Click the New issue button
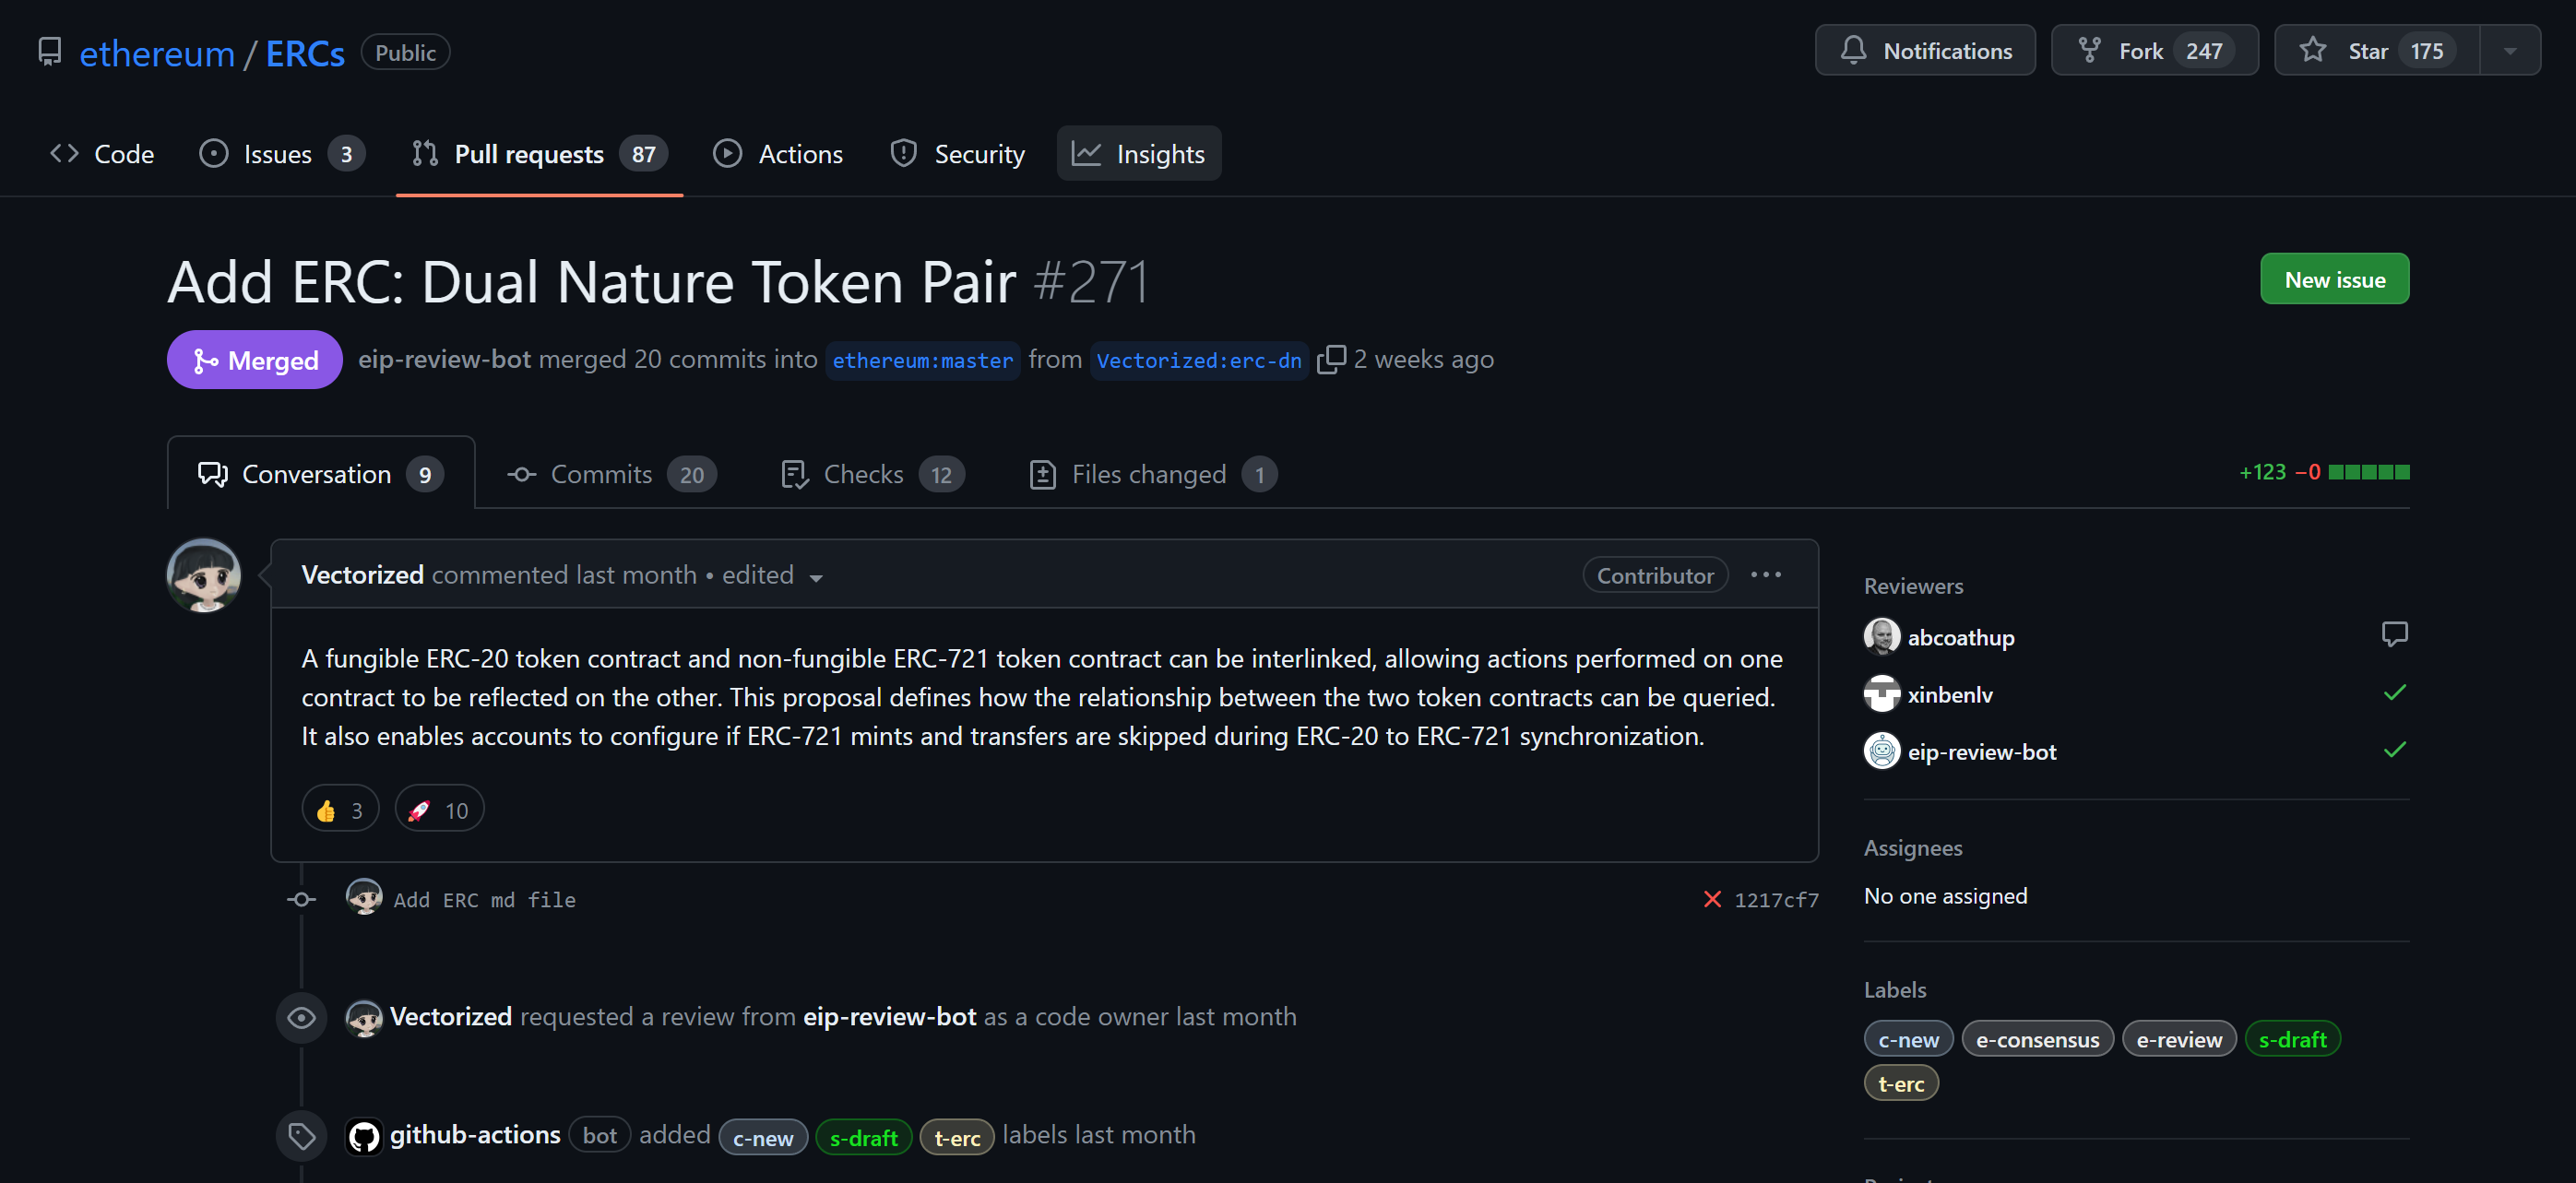The width and height of the screenshot is (2576, 1183). (2334, 280)
